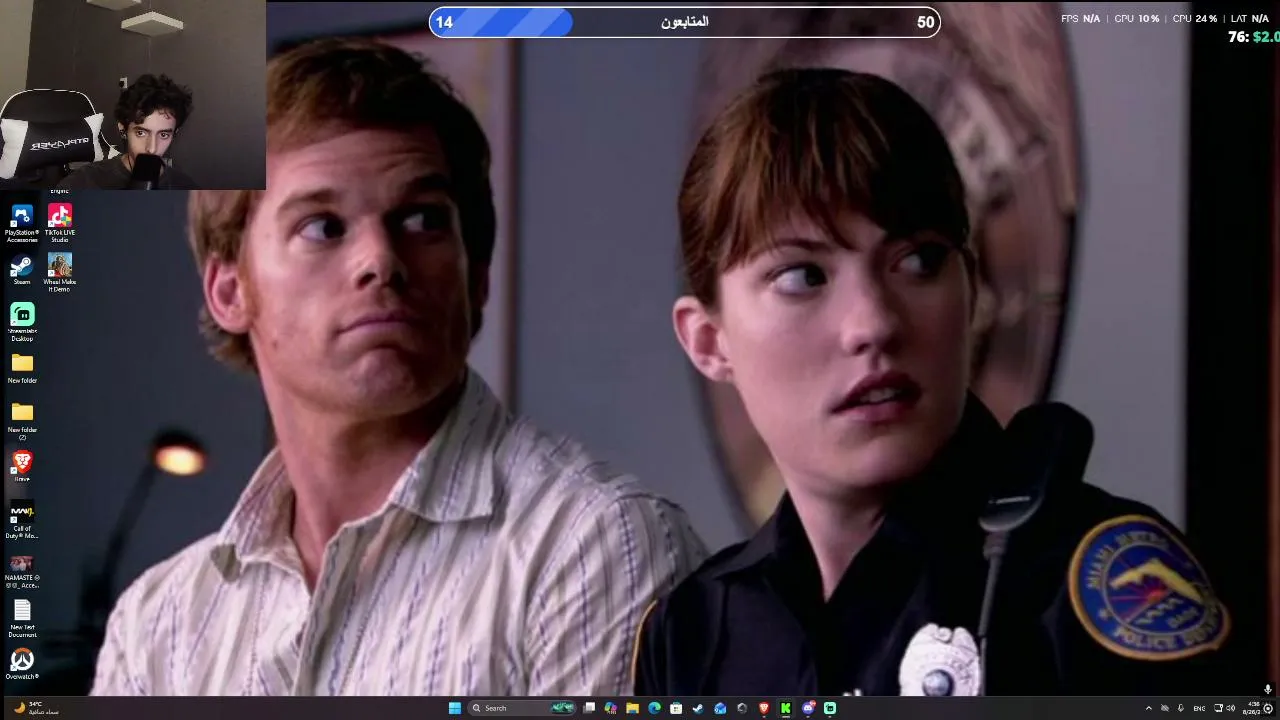Screen dimensions: 1280x720
Task: Expand the hidden system tray icons
Action: (x=1148, y=708)
